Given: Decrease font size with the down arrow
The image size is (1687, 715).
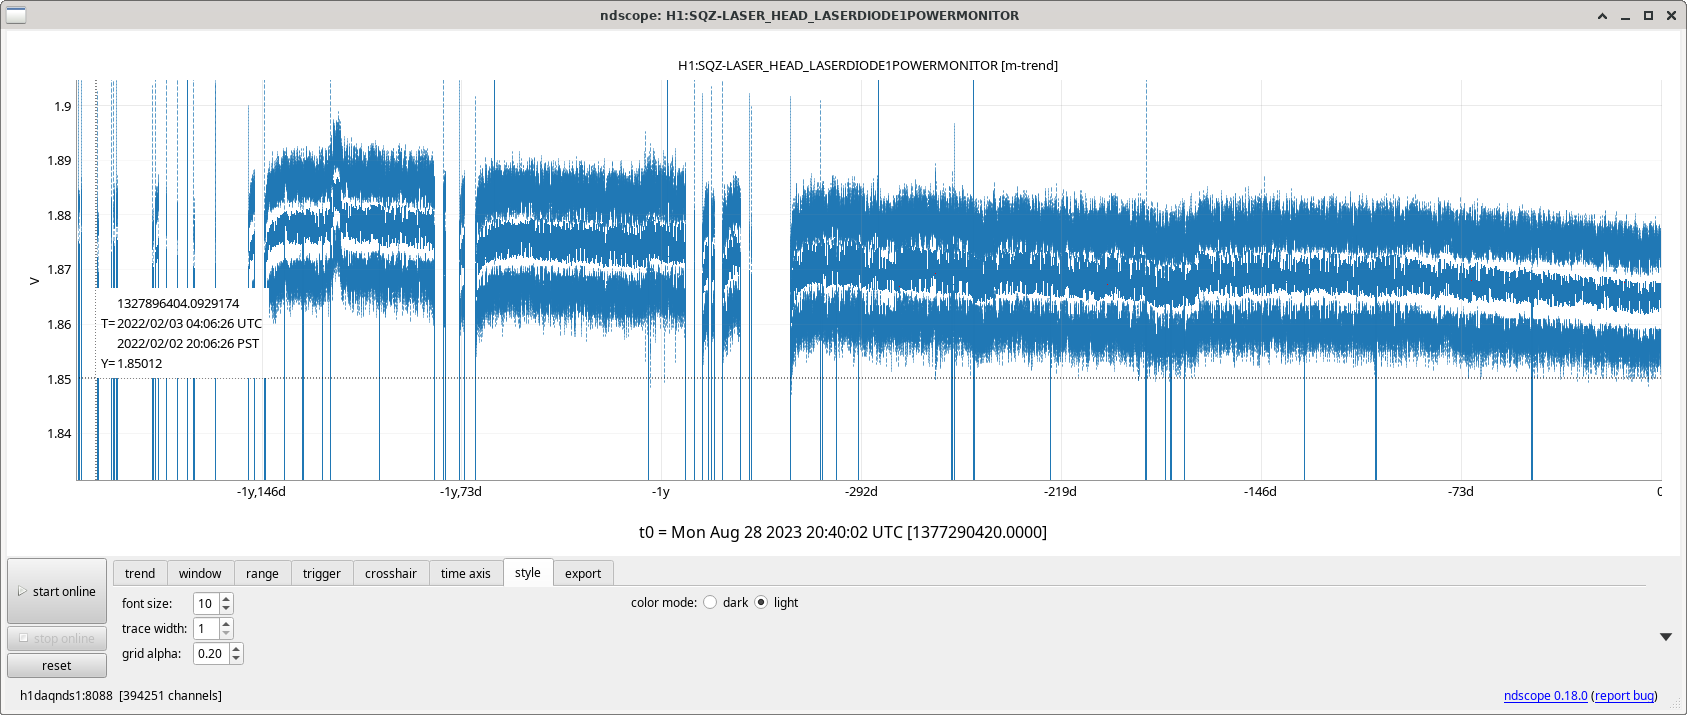Looking at the screenshot, I should click(x=226, y=608).
